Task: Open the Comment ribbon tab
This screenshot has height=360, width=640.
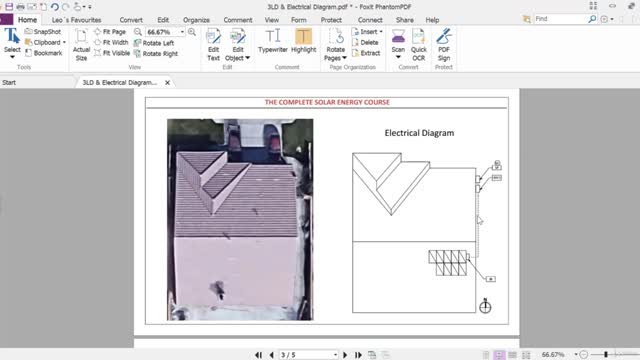Action: click(238, 20)
